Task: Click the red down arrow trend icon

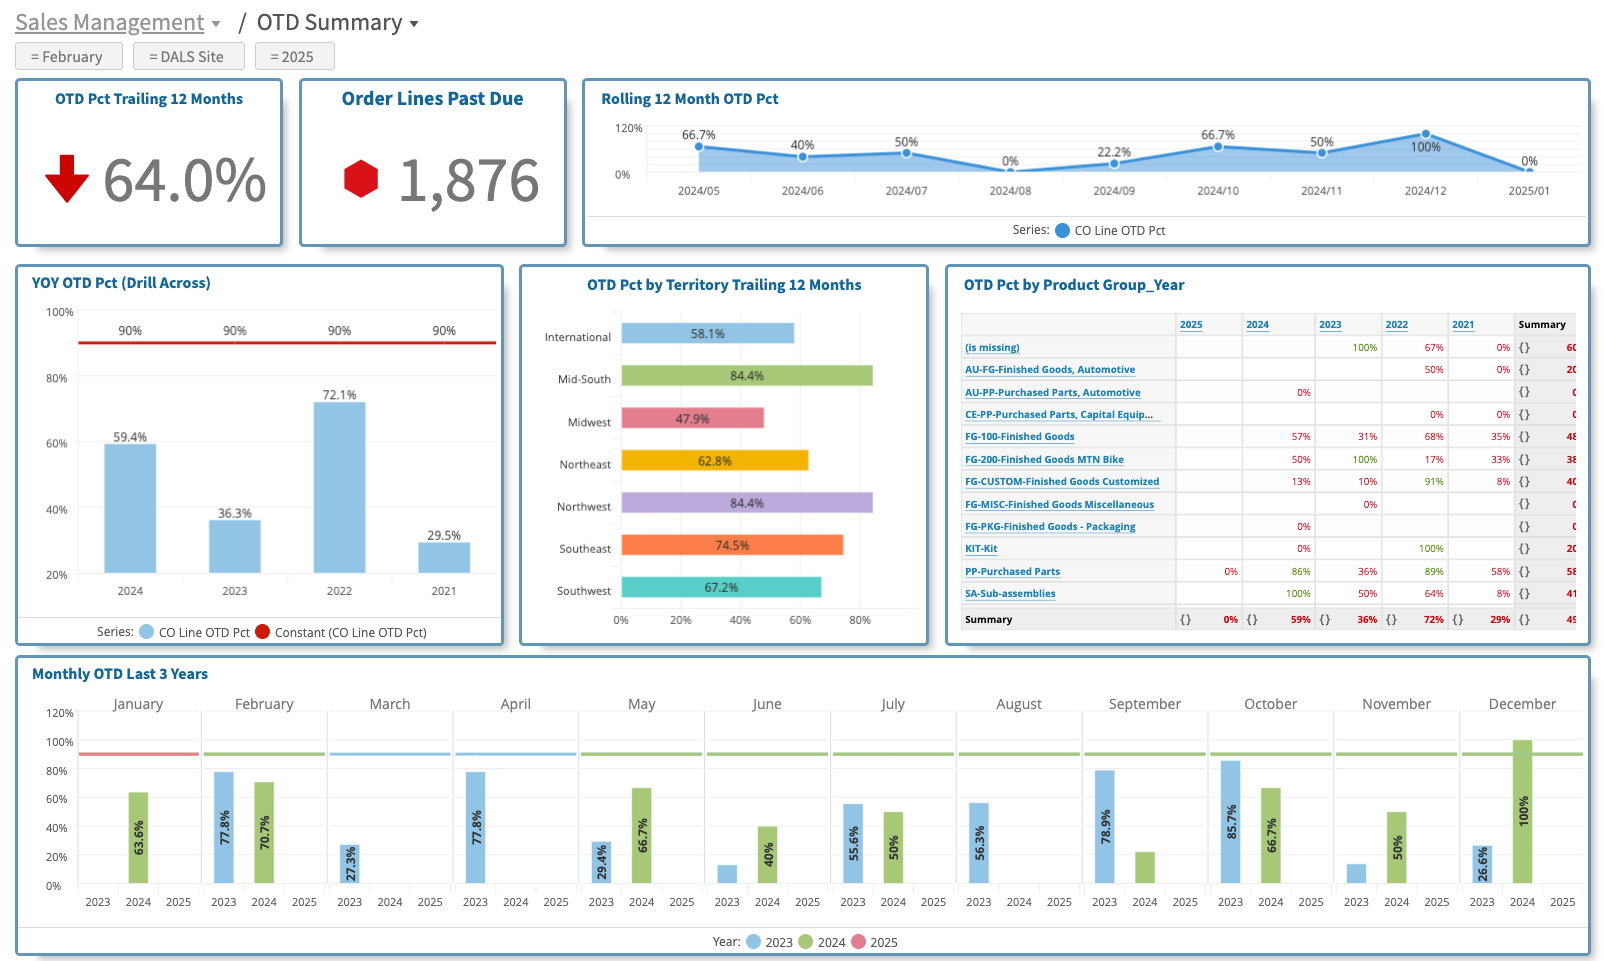Action: (67, 179)
